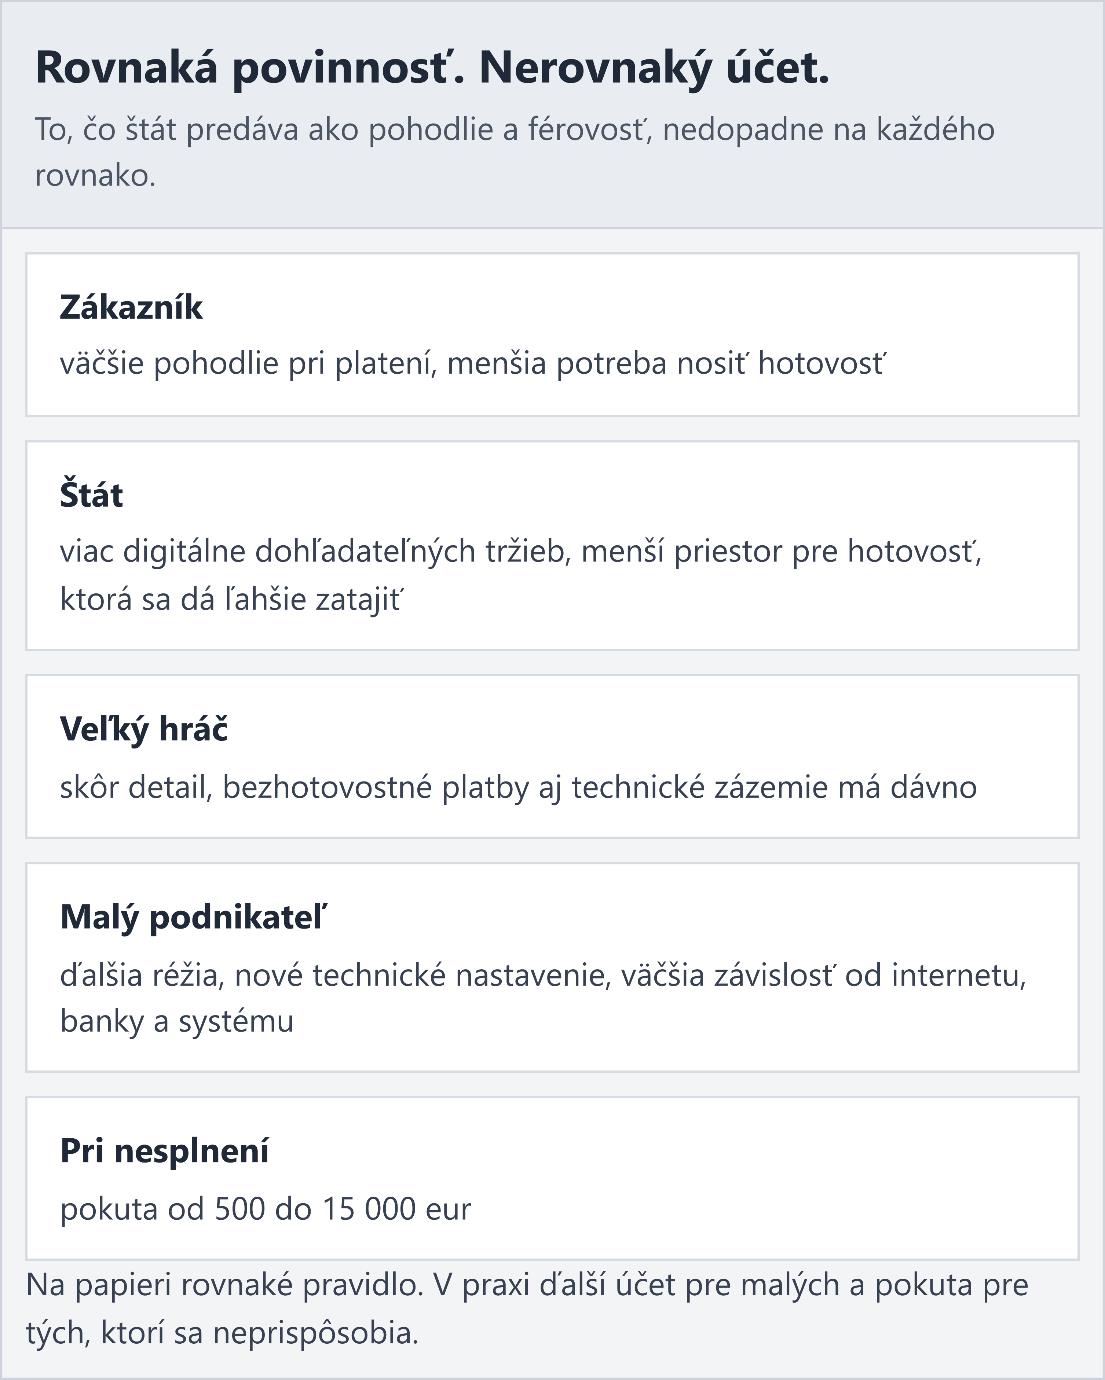Viewport: 1105px width, 1380px height.
Task: Click the word 'hotovosť' in the Zákazník card
Action: 821,363
